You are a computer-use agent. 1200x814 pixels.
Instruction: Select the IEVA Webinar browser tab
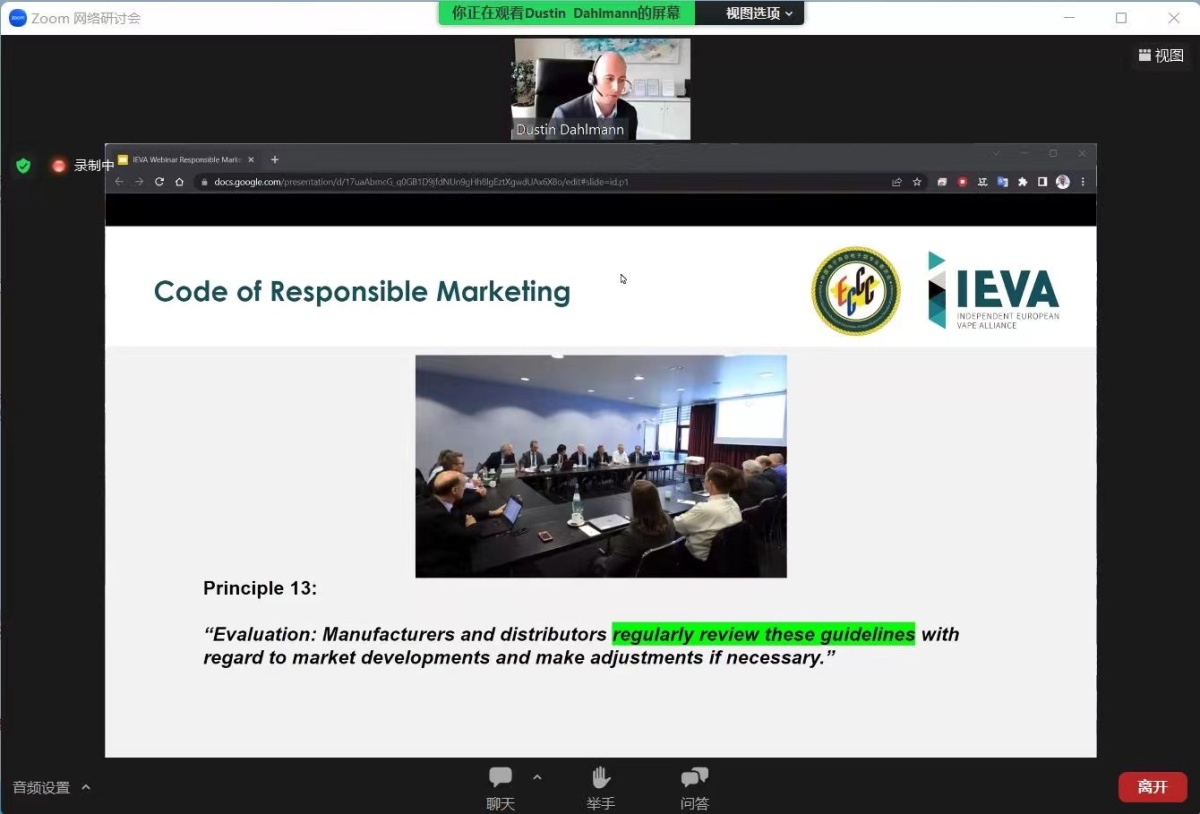[185, 159]
